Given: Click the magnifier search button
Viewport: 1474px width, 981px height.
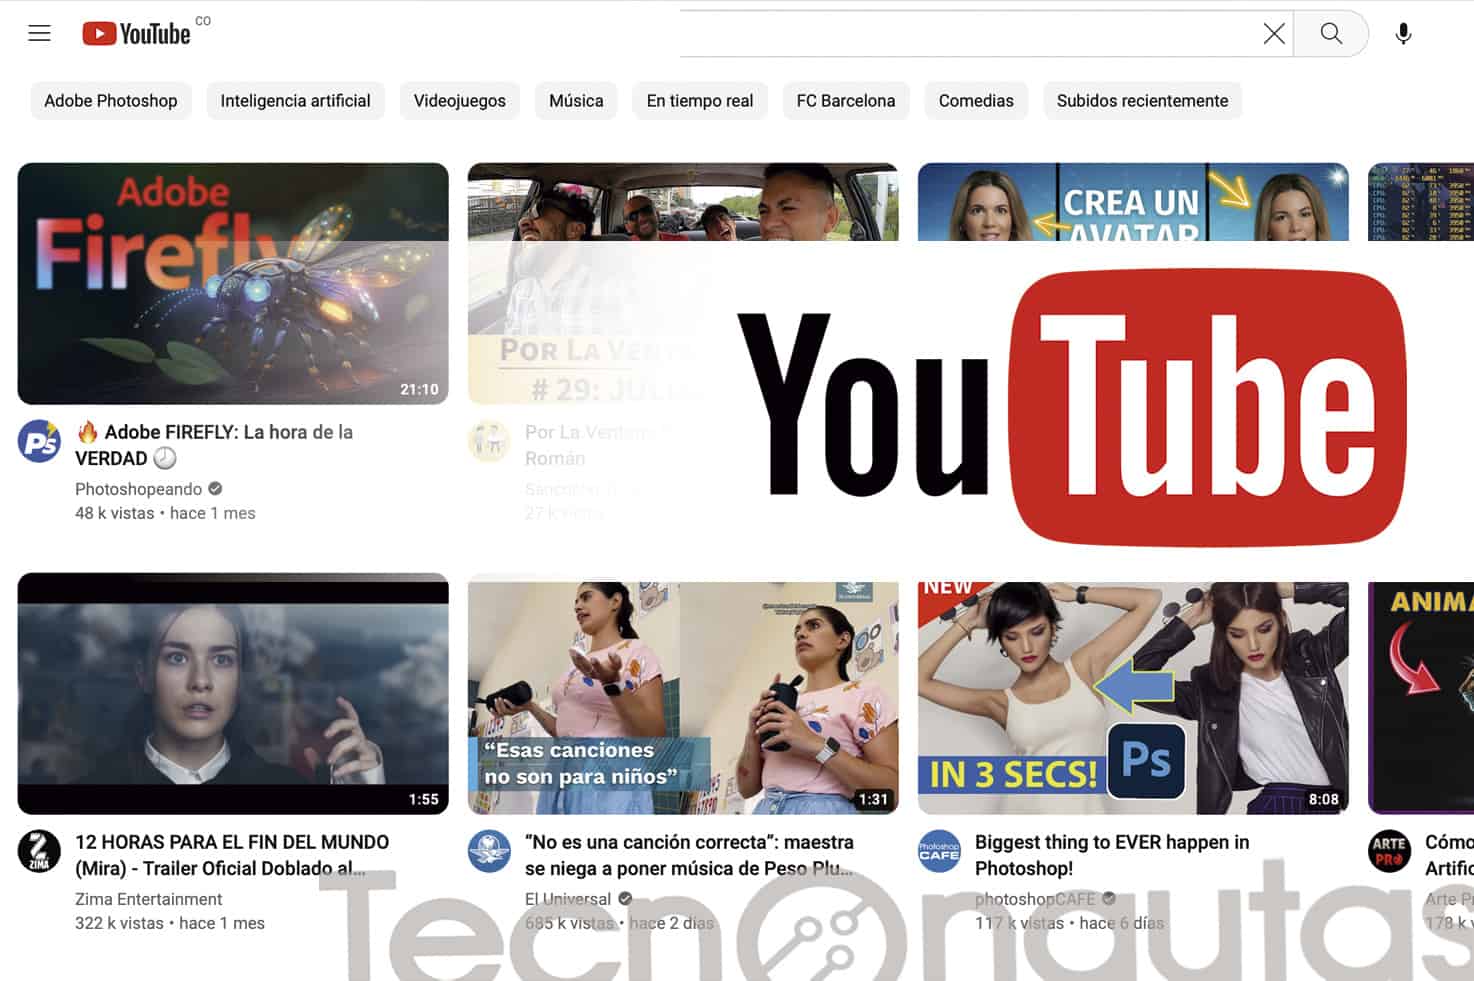Looking at the screenshot, I should click(x=1331, y=33).
